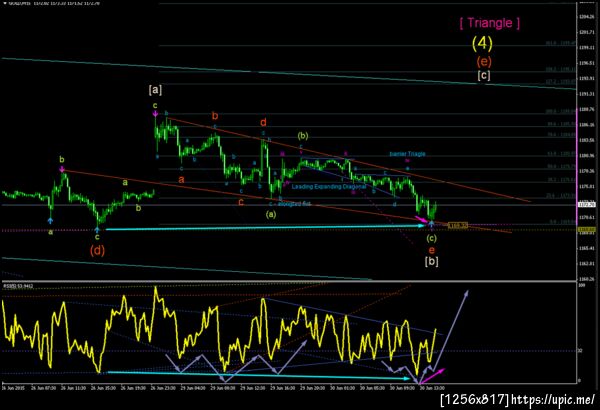This screenshot has height=410, width=600.
Task: Select the large red d wave label
Action: click(263, 123)
